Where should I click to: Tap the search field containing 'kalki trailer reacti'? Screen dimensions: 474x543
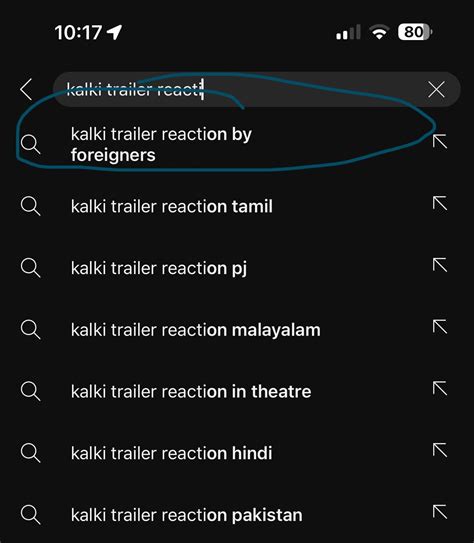tap(257, 89)
